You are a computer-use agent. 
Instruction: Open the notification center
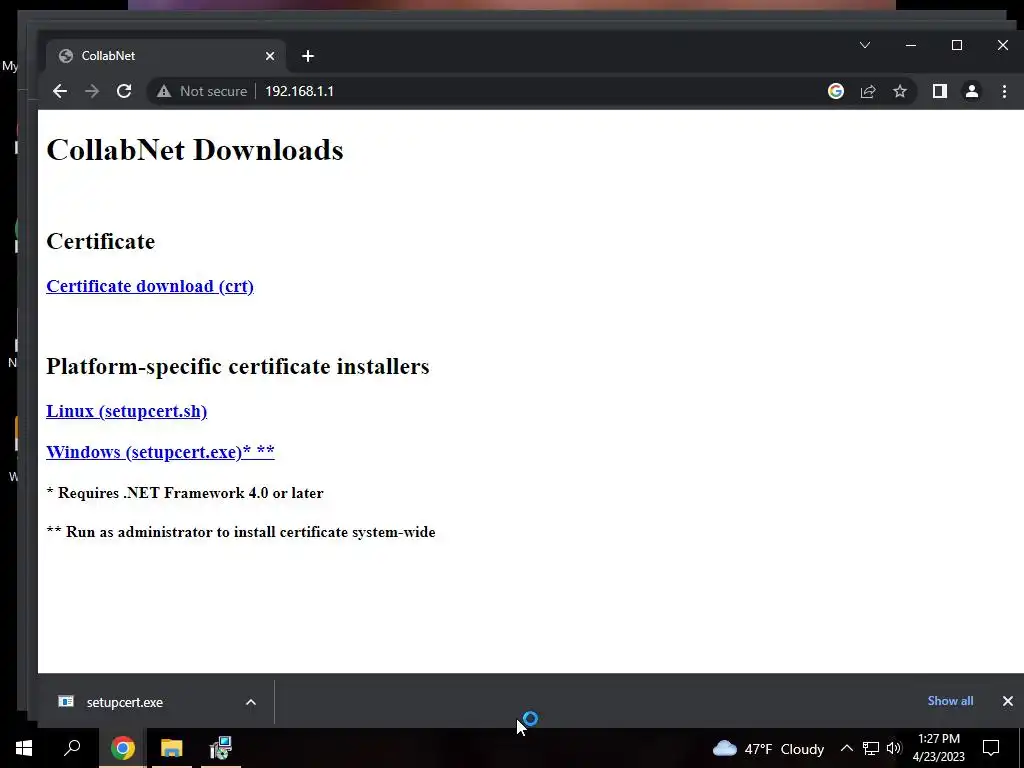pyautogui.click(x=991, y=748)
